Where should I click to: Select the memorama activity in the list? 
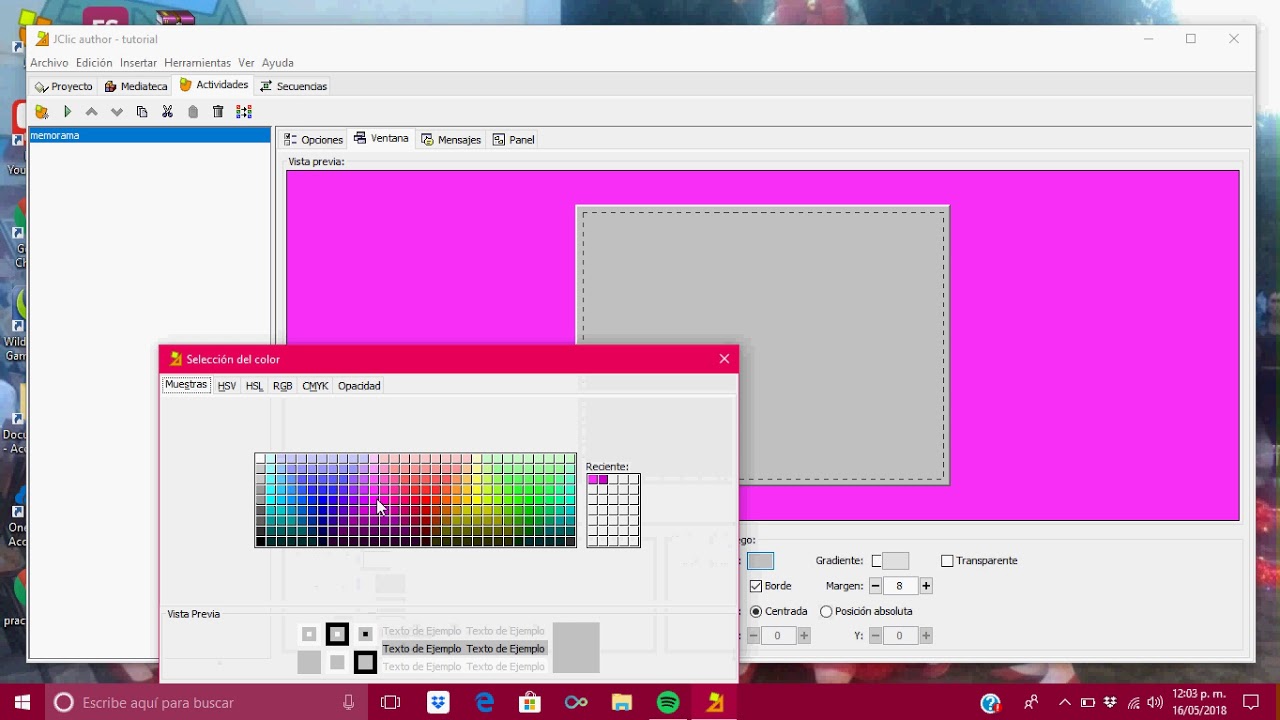click(x=150, y=135)
